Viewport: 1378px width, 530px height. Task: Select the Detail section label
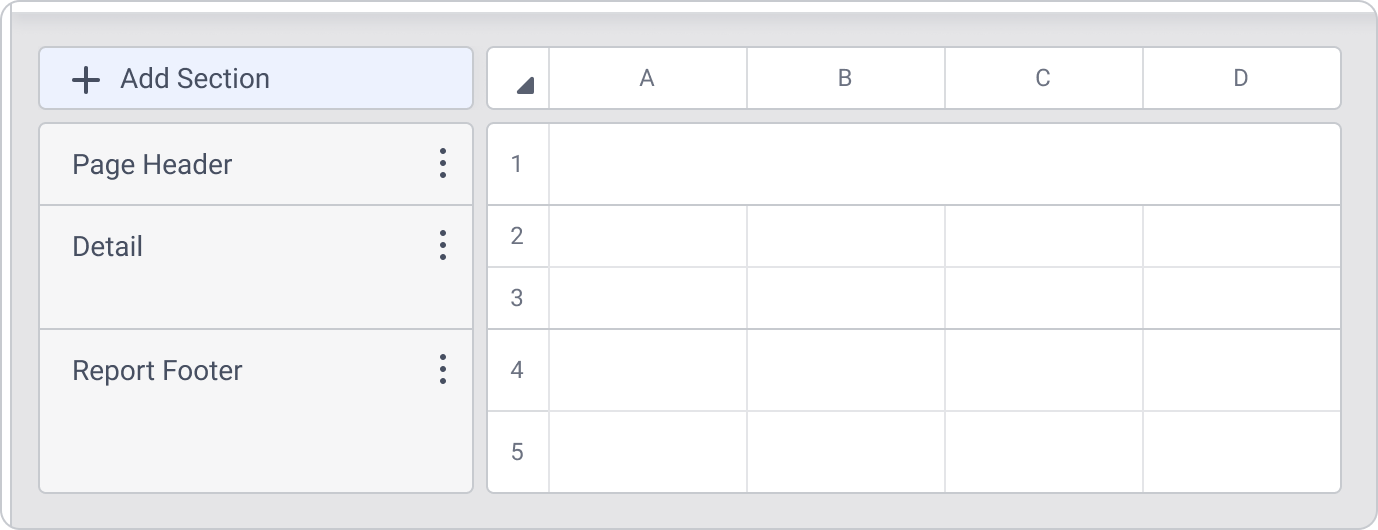[x=108, y=246]
